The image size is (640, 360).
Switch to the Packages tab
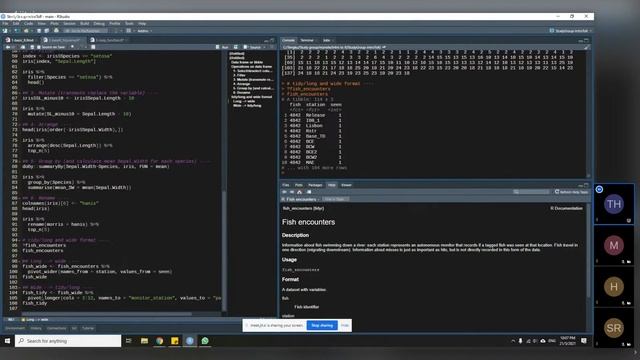pyautogui.click(x=315, y=185)
